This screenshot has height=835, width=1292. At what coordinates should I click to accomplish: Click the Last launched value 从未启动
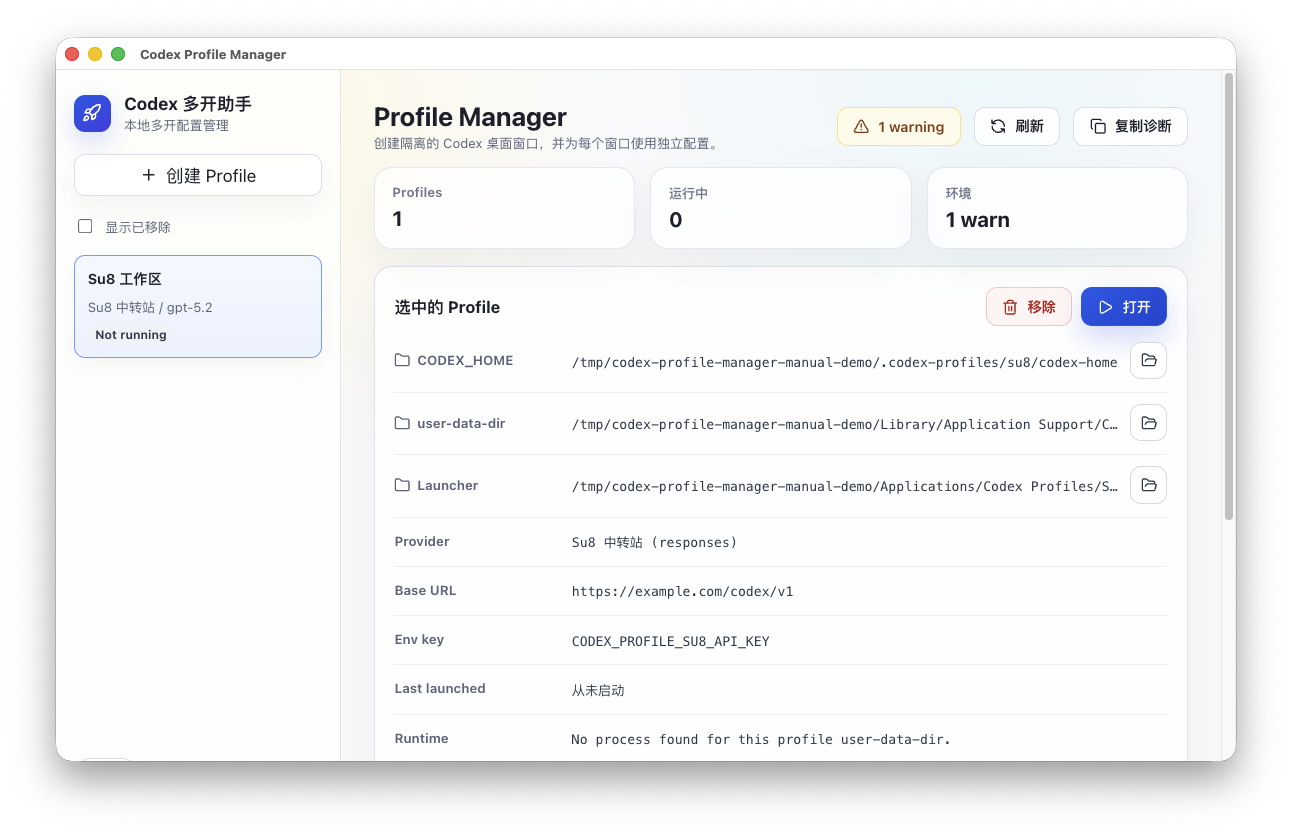tap(598, 690)
